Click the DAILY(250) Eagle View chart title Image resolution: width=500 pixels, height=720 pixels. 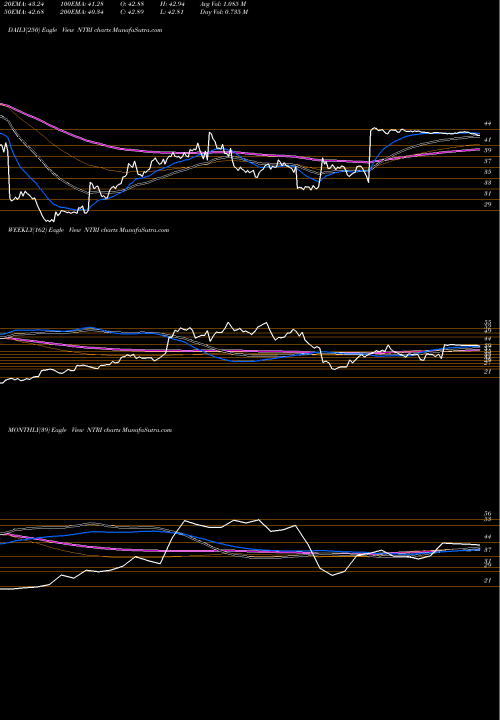[85, 30]
